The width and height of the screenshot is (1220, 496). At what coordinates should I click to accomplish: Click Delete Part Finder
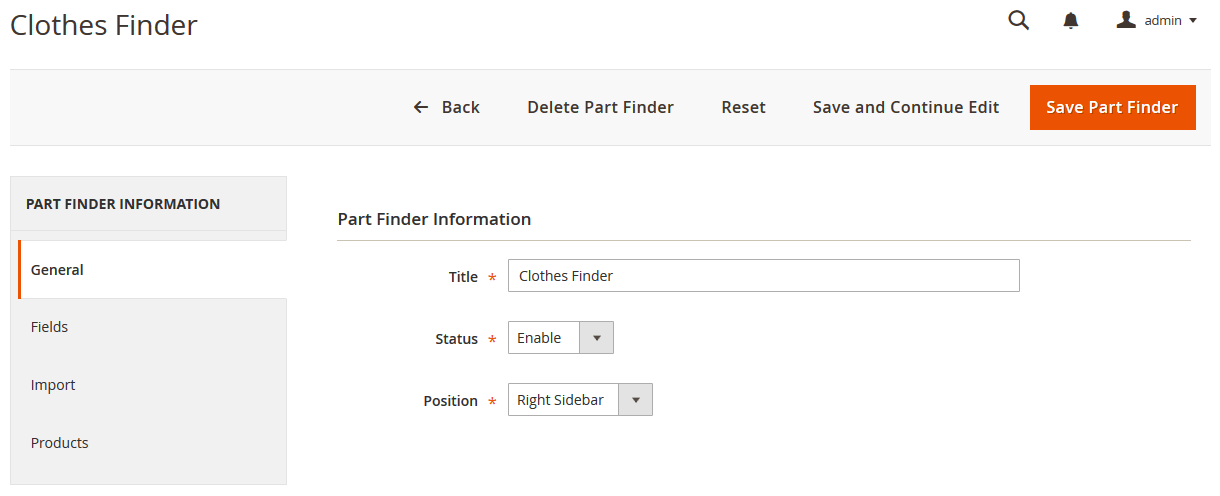click(600, 107)
